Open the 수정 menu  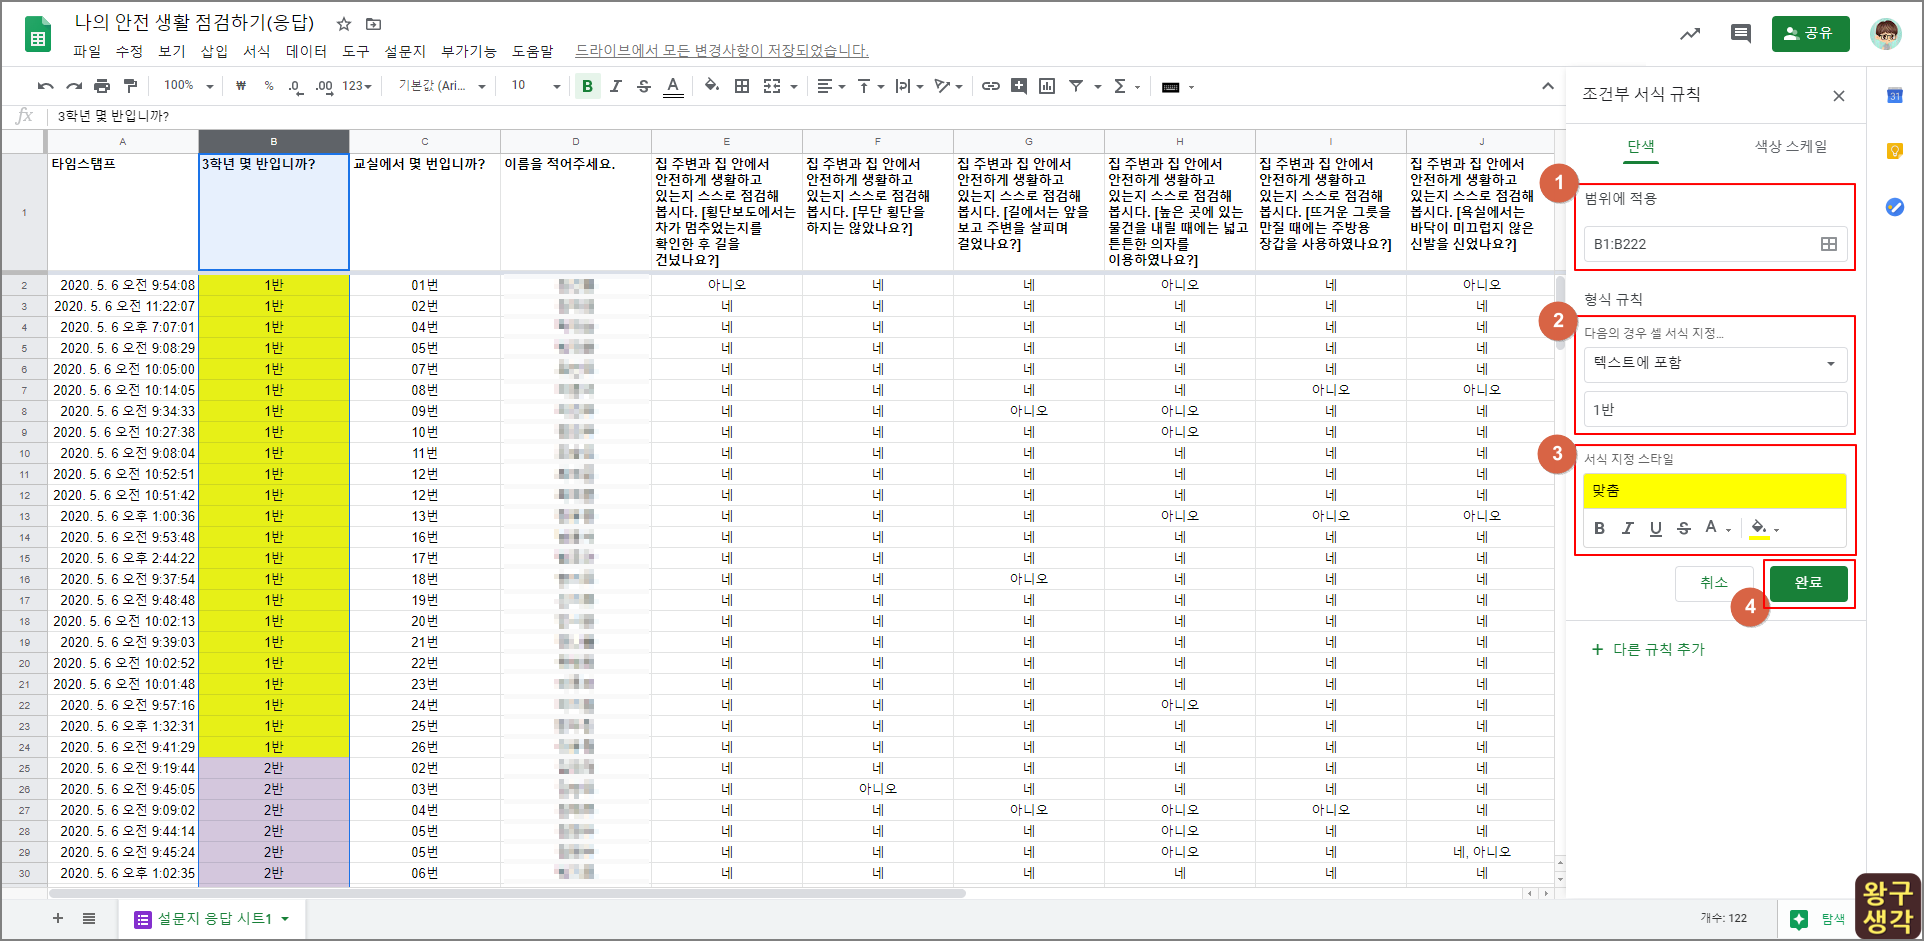coord(129,51)
